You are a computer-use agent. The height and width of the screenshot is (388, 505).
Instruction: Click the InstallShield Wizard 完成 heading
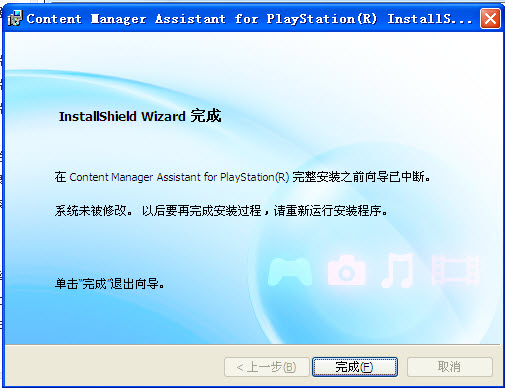tap(140, 116)
